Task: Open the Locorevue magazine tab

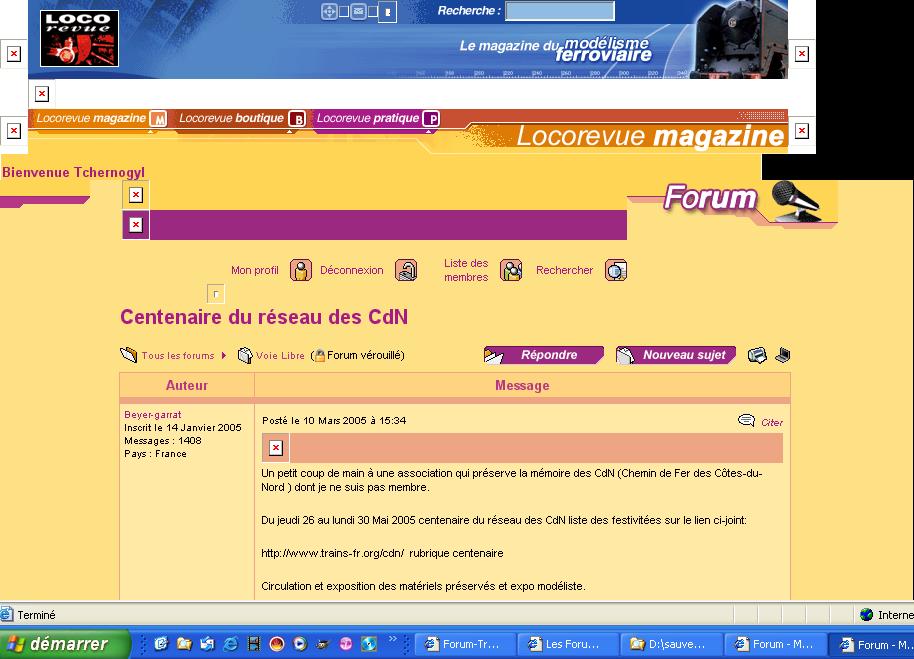Action: click(x=91, y=118)
